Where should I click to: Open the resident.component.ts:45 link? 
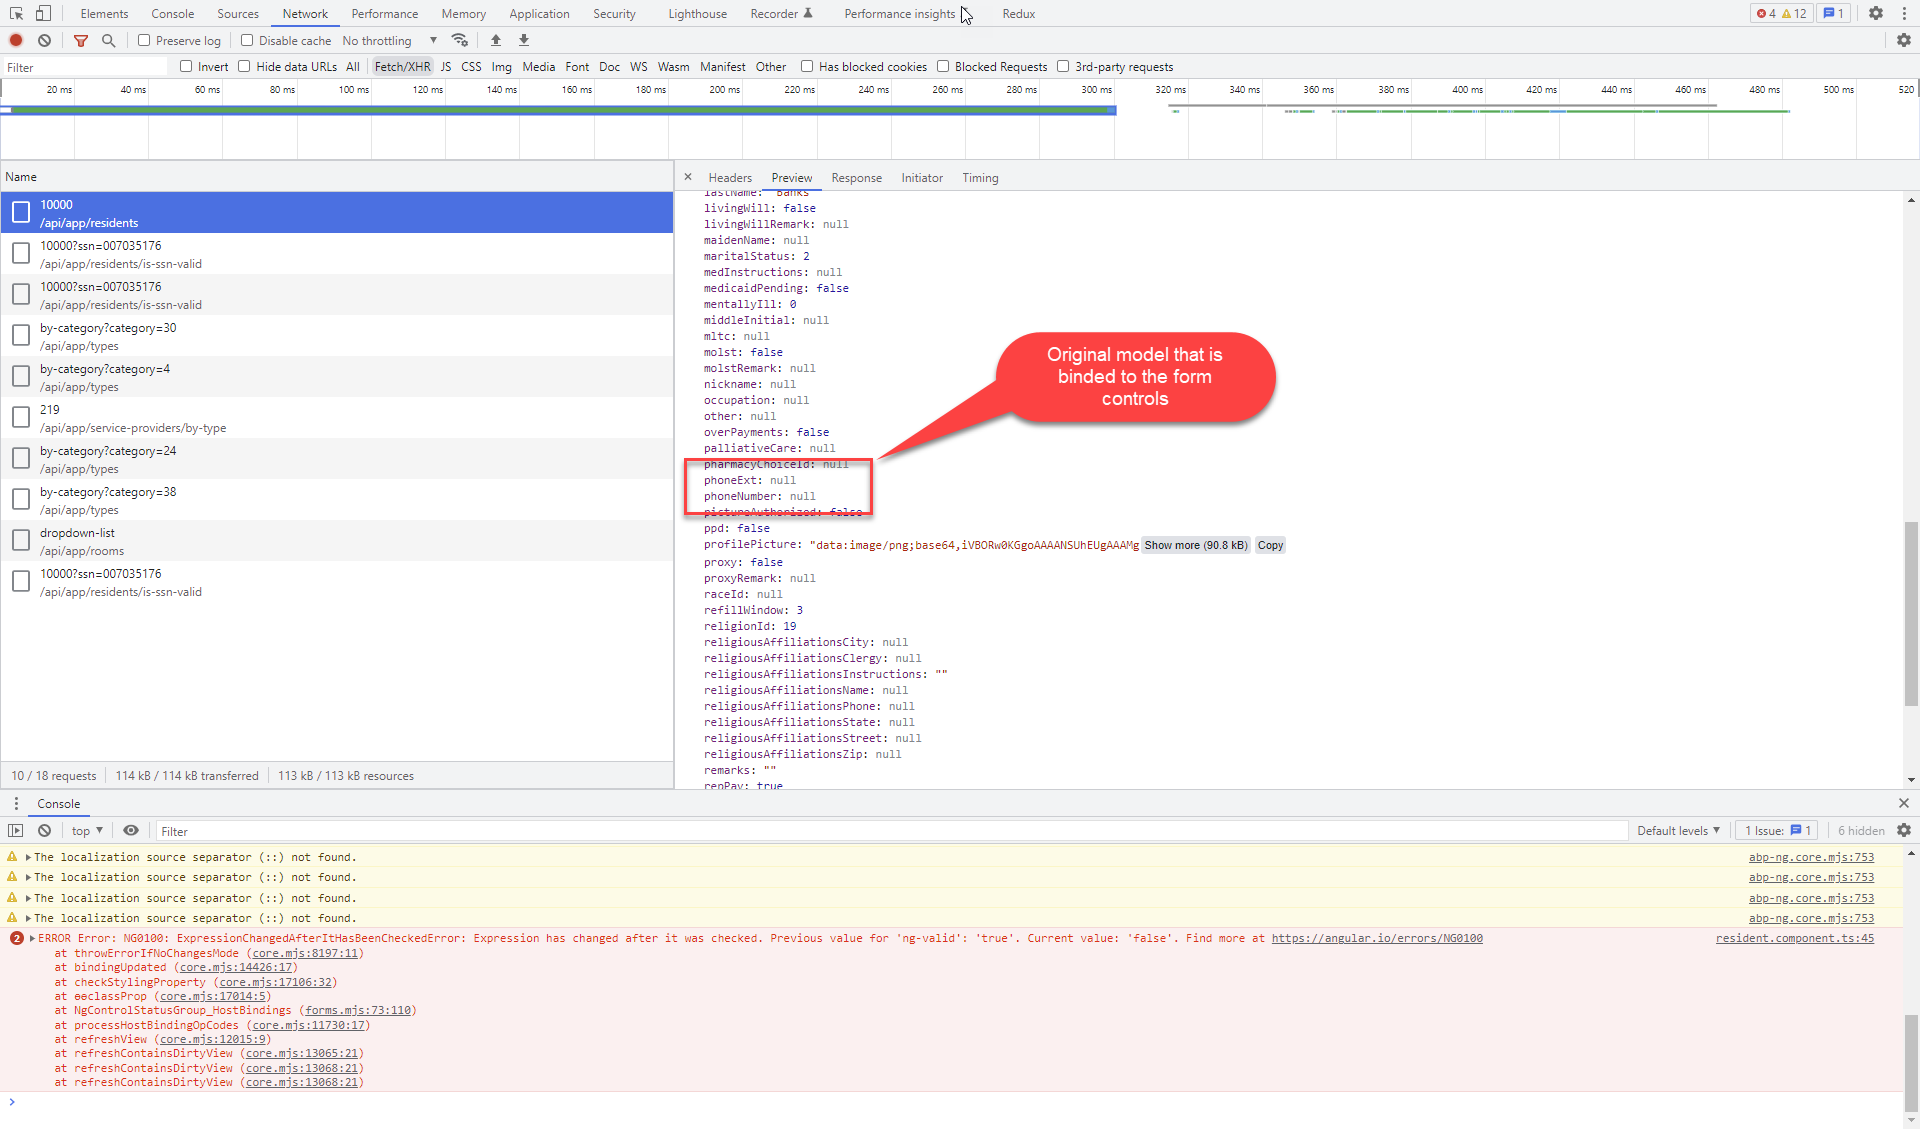tap(1794, 938)
